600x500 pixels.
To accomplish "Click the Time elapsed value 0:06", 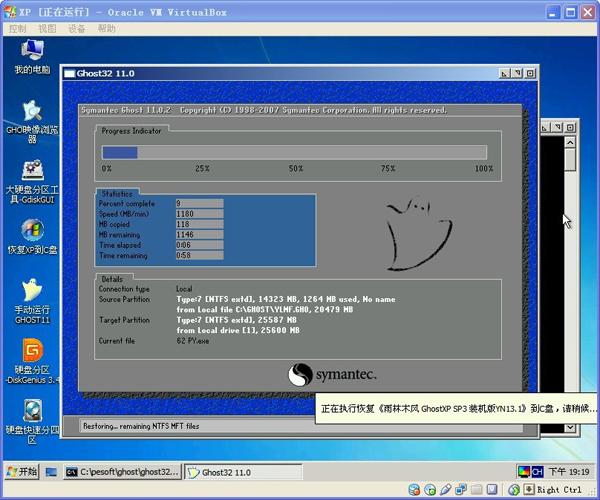I will [199, 244].
